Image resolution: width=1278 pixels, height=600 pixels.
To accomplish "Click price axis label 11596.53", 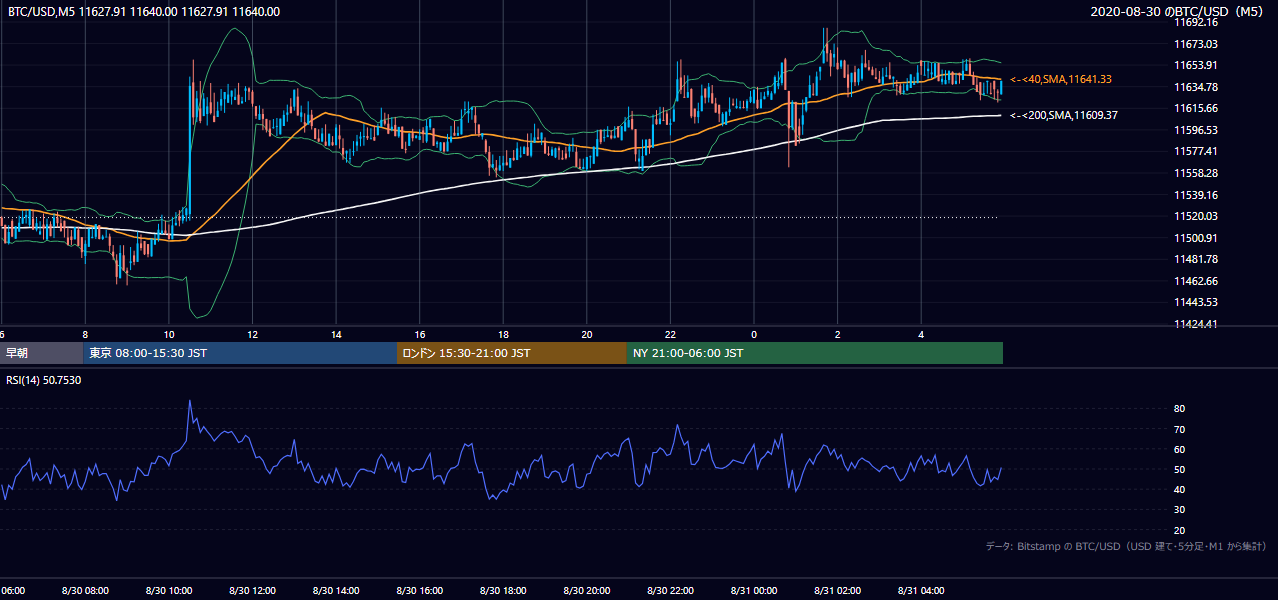I will tap(1196, 130).
